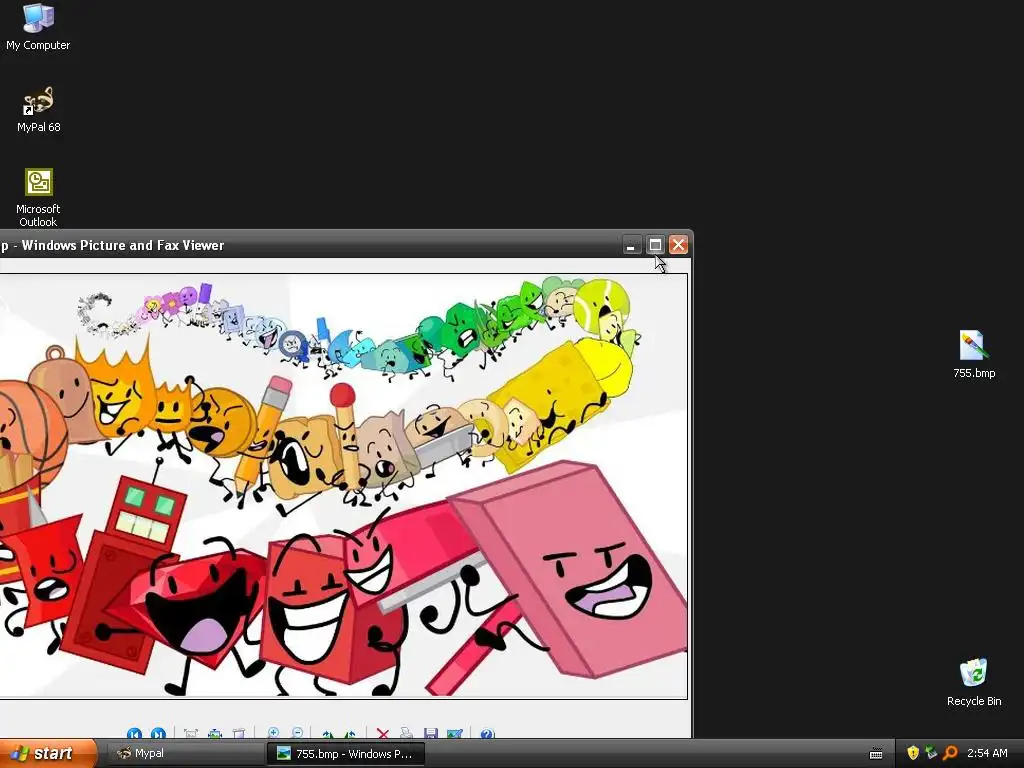Zoom out using the magnifier minus icon

pos(297,733)
